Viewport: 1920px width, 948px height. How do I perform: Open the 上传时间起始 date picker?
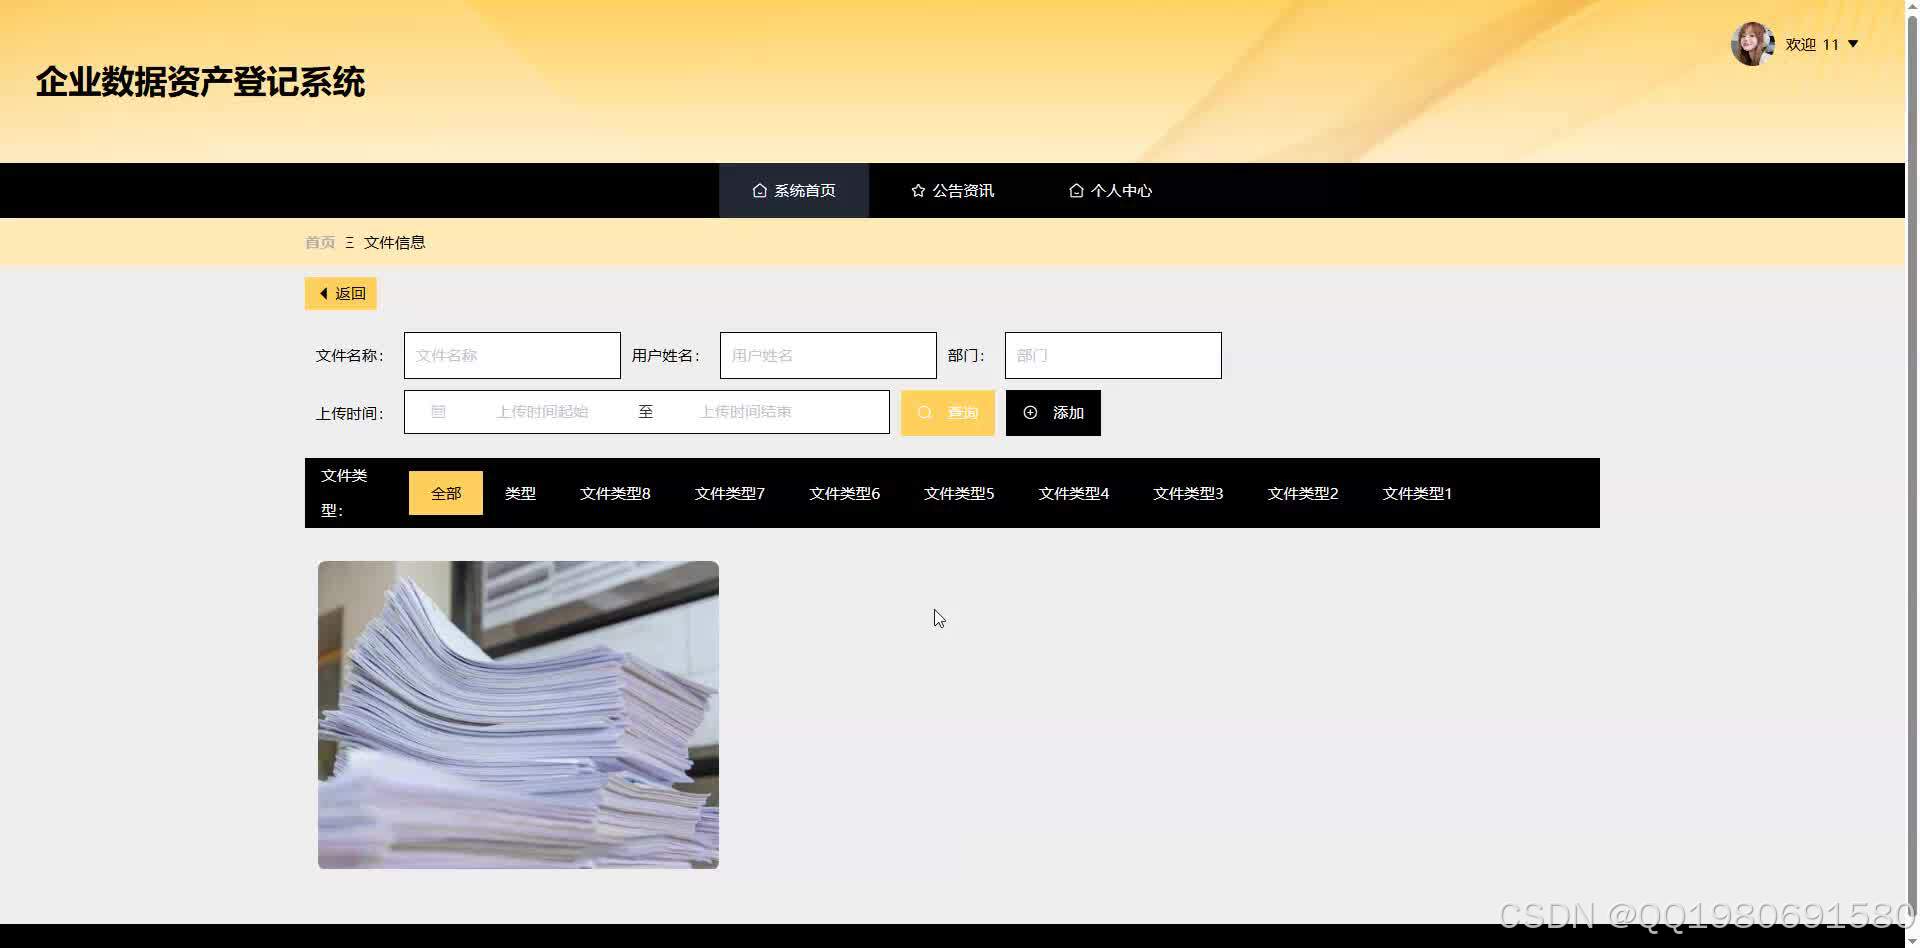(x=543, y=411)
